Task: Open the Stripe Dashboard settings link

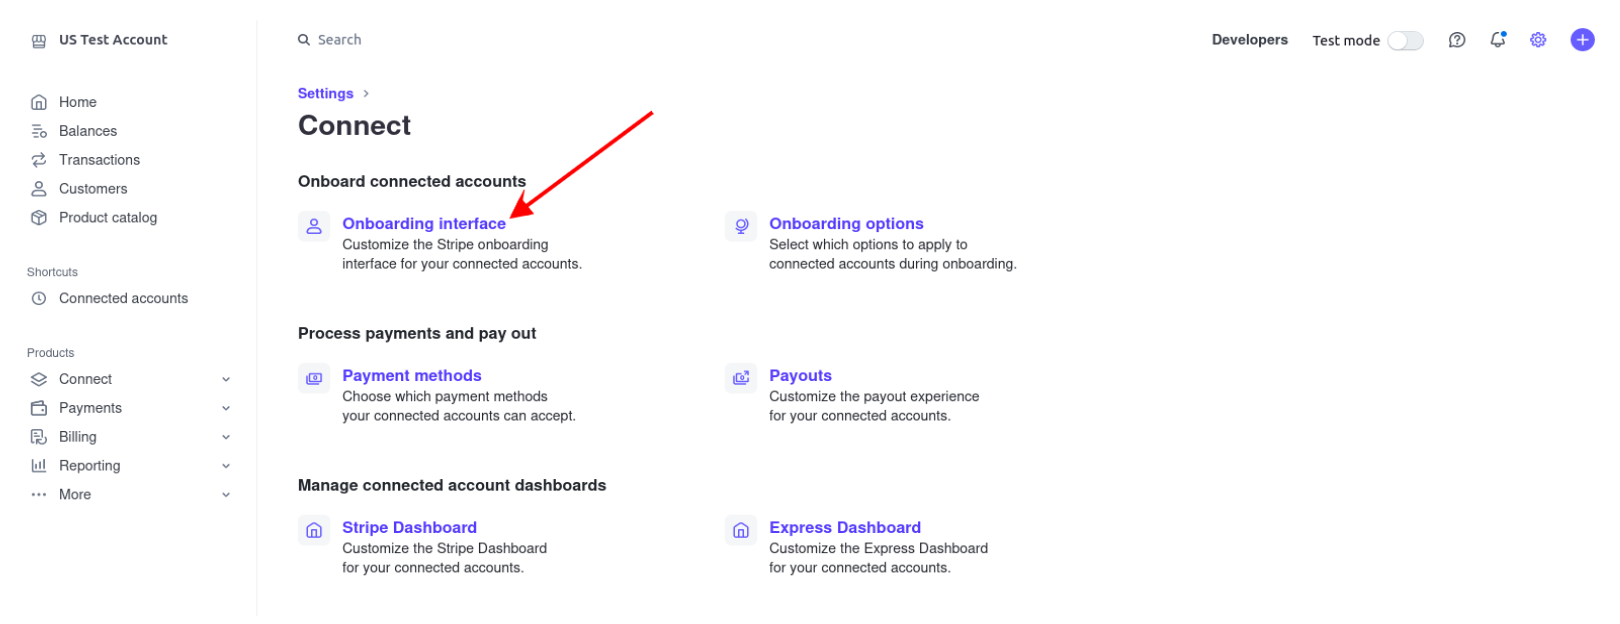Action: click(x=409, y=527)
